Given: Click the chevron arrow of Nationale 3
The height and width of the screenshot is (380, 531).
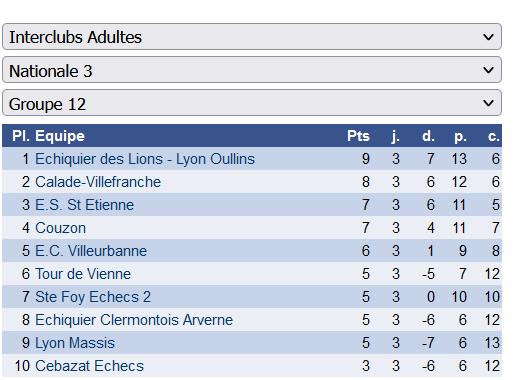Looking at the screenshot, I should coord(488,70).
